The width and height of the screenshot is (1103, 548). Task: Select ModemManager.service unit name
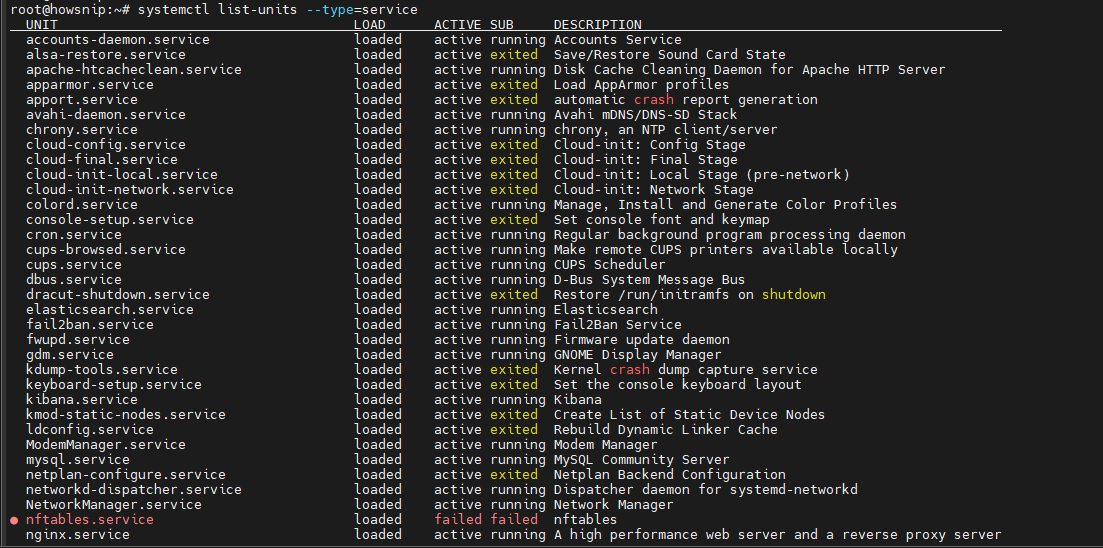106,445
